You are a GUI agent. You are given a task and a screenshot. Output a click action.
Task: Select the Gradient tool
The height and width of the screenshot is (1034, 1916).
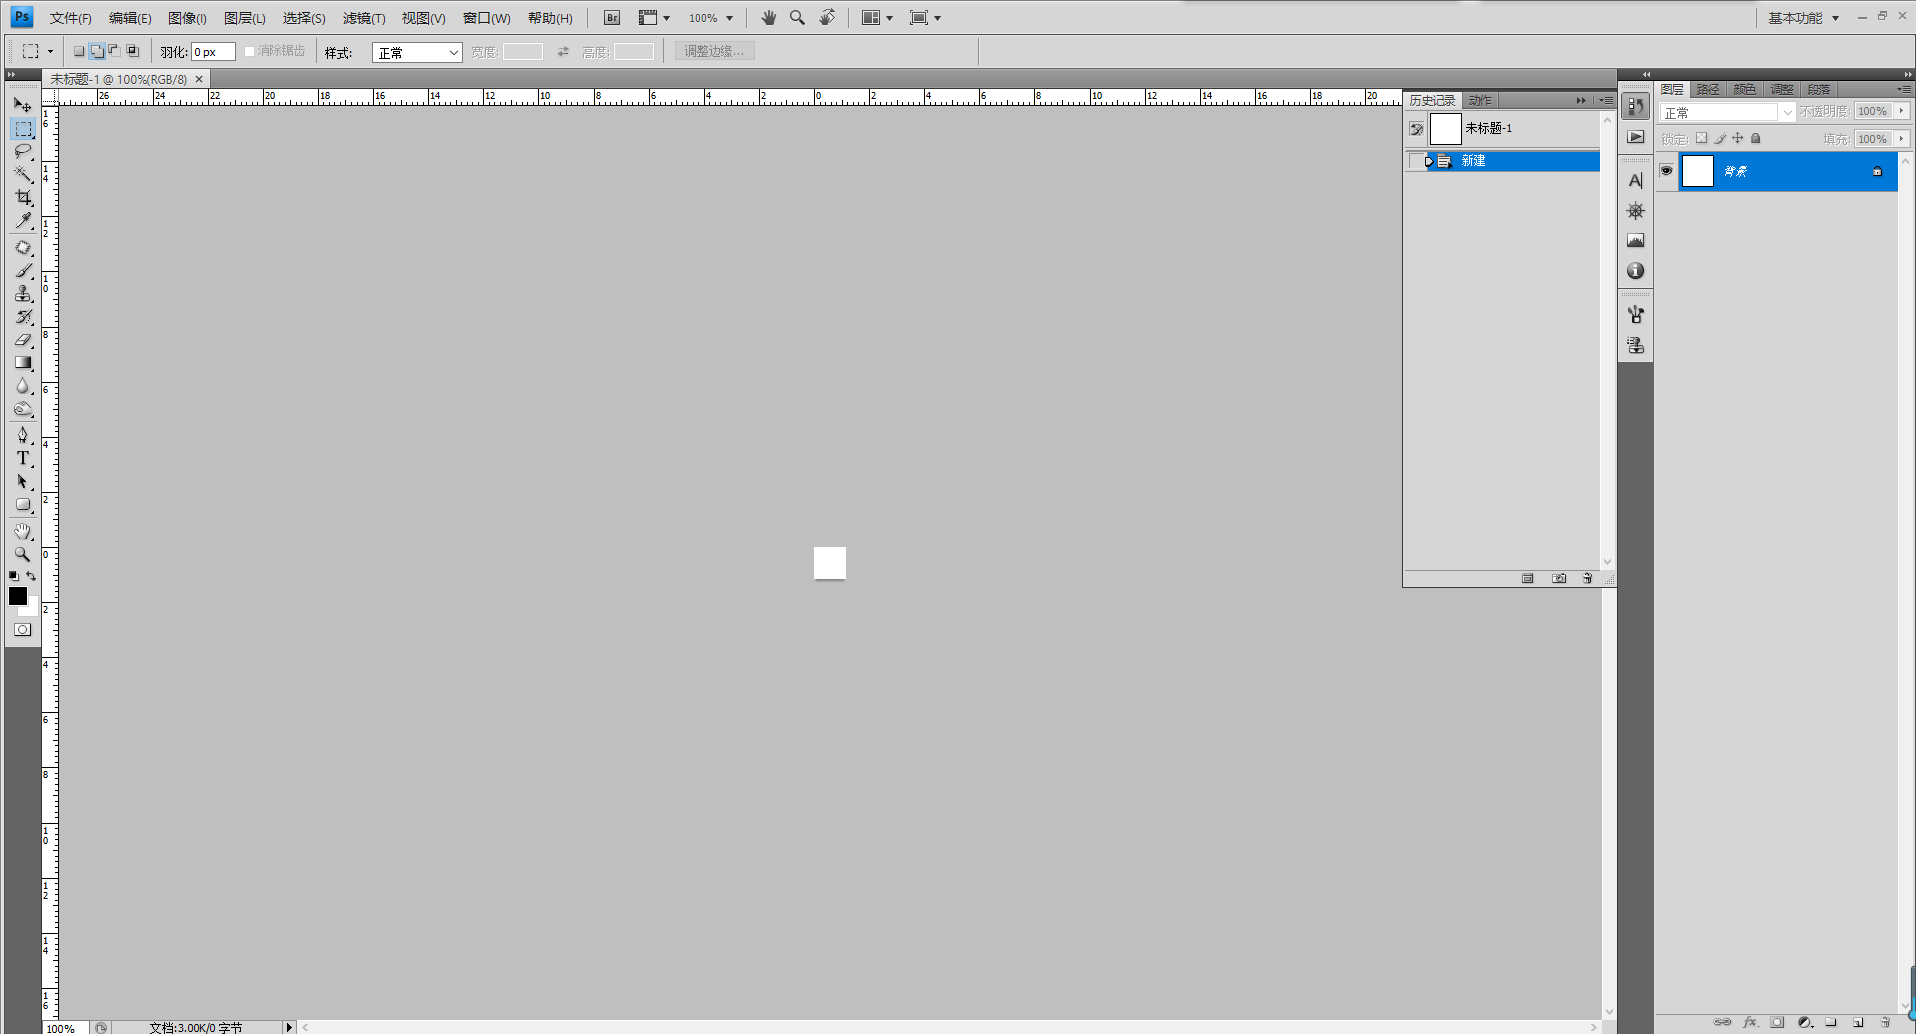[23, 363]
